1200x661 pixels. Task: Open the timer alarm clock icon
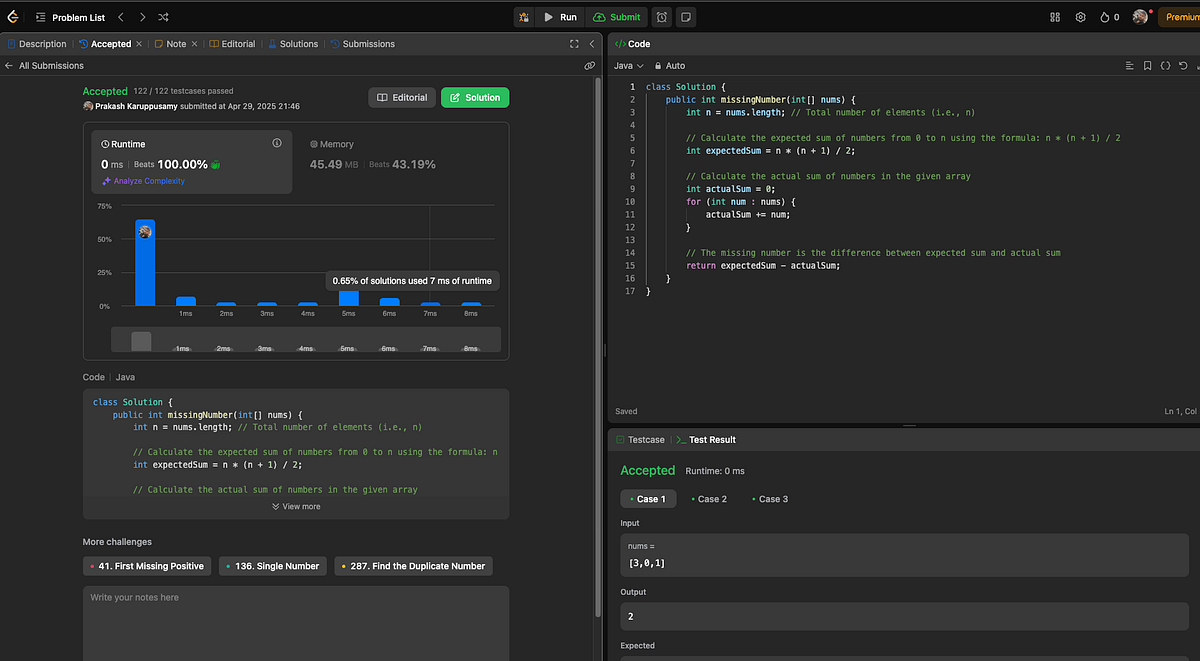tap(662, 17)
